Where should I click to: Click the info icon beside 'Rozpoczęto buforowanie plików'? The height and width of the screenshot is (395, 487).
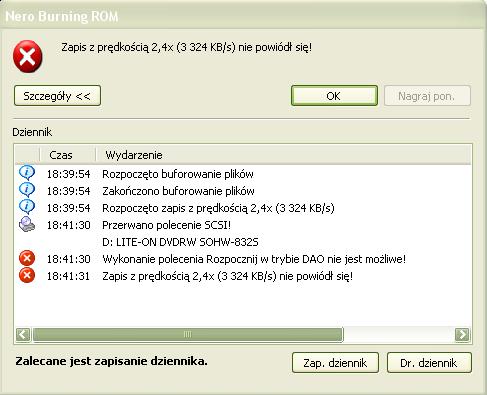[27, 173]
